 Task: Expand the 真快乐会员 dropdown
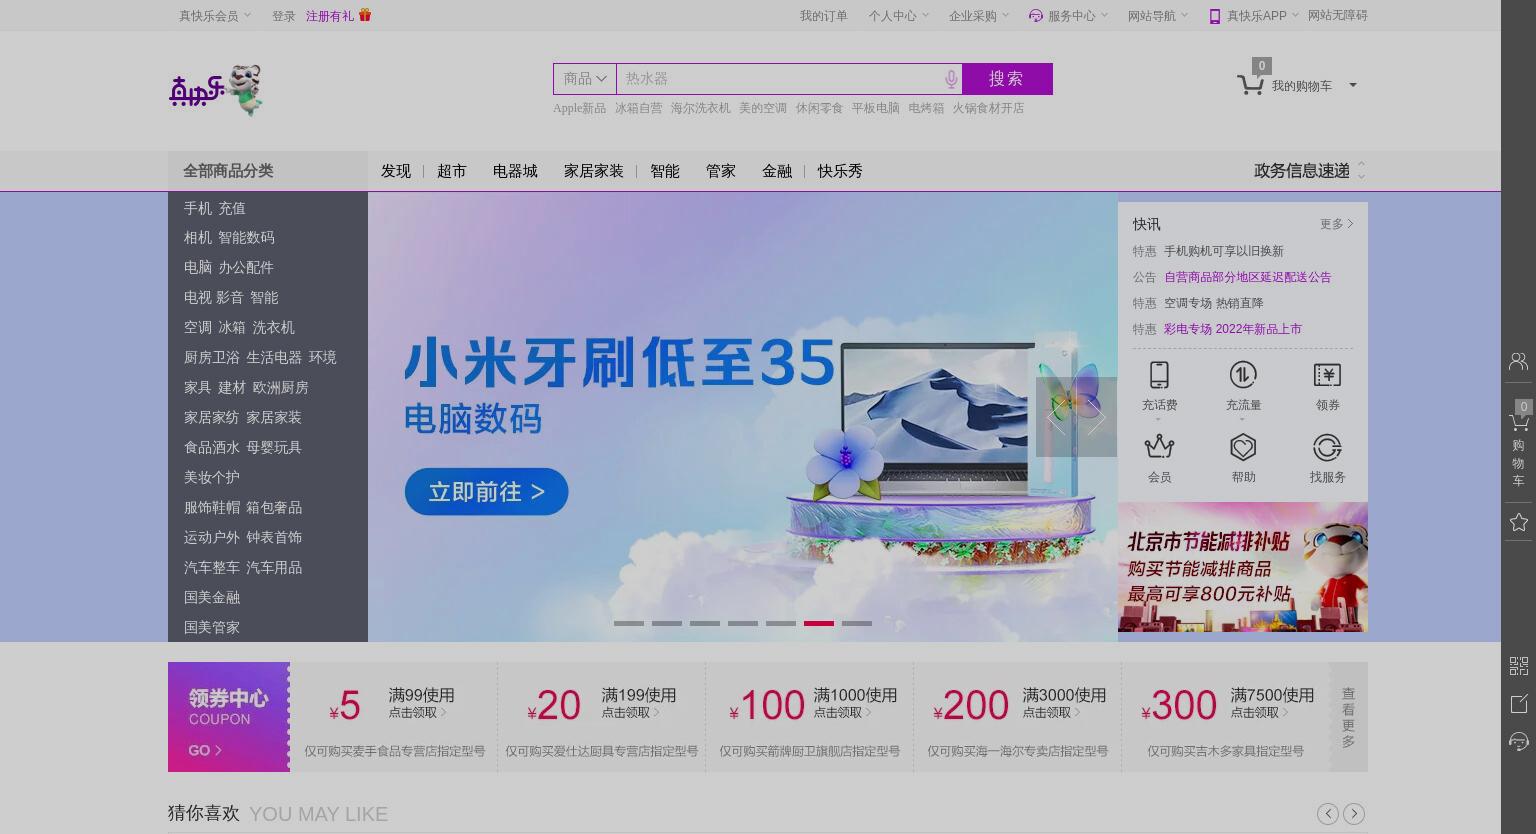(247, 15)
